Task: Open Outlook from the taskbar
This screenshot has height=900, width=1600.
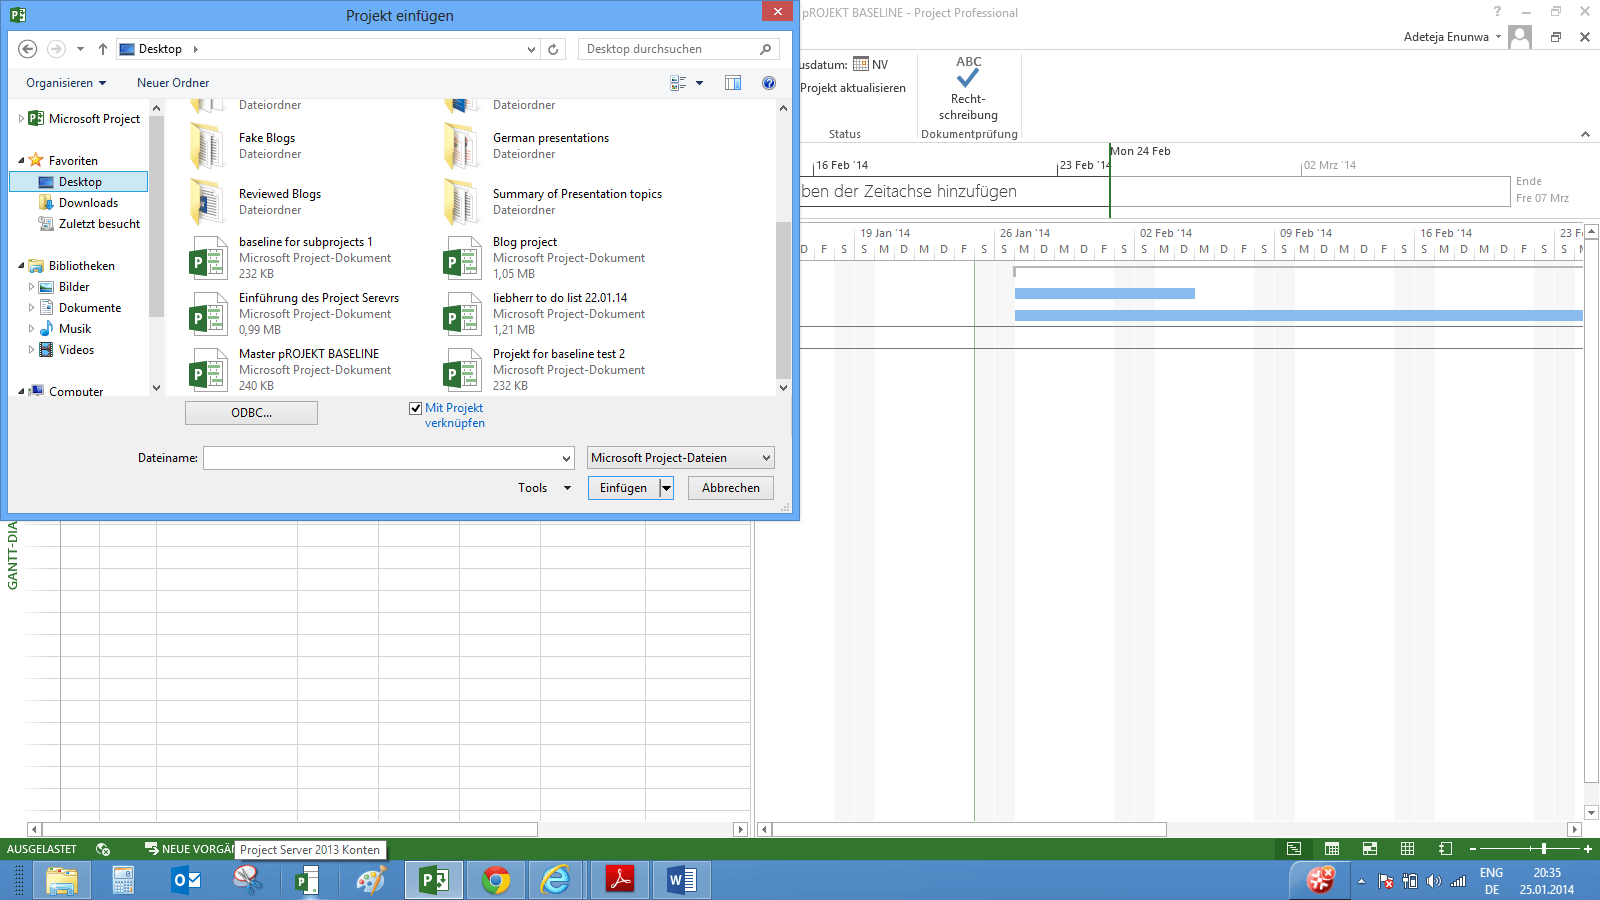Action: click(186, 880)
